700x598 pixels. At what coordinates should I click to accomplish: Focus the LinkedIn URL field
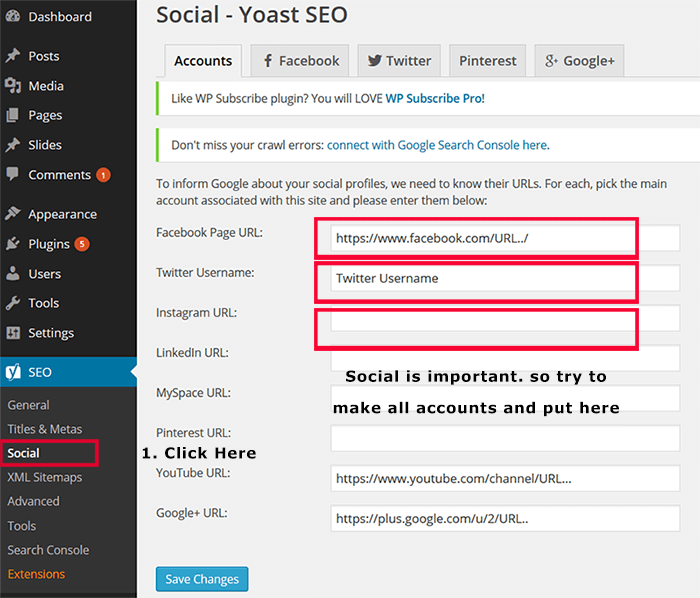505,358
